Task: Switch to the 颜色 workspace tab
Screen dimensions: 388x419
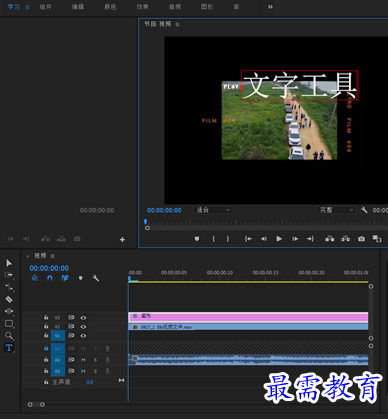Action: pos(110,7)
